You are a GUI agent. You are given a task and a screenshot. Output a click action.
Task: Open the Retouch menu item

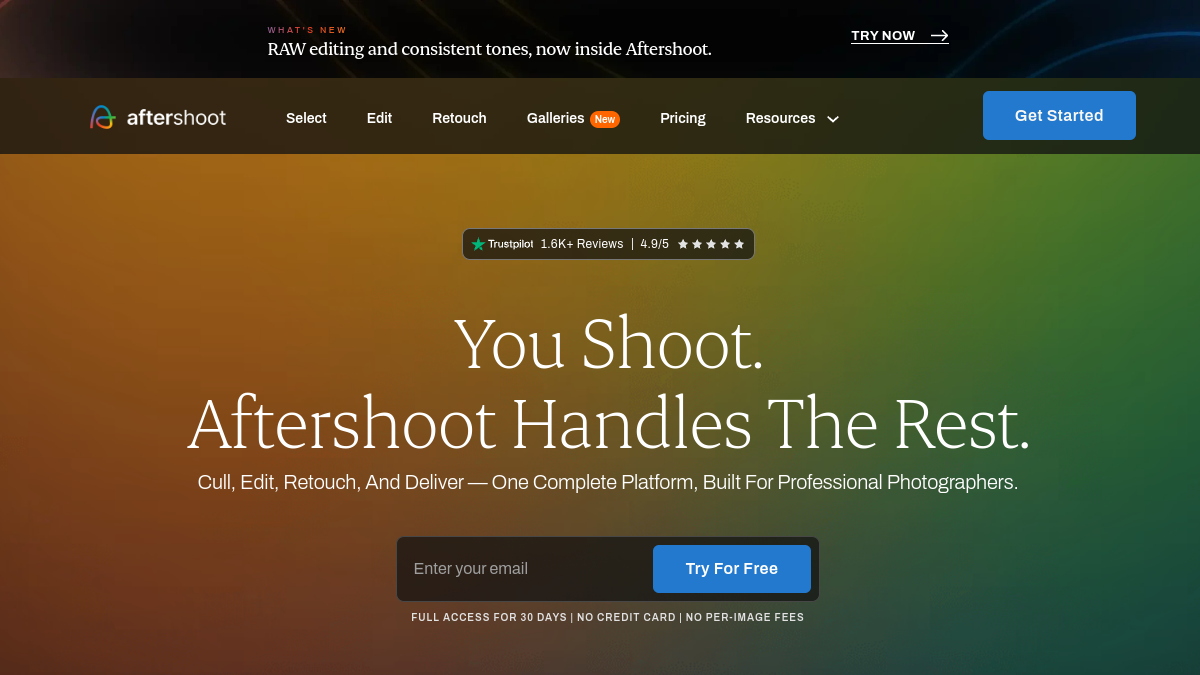[459, 118]
